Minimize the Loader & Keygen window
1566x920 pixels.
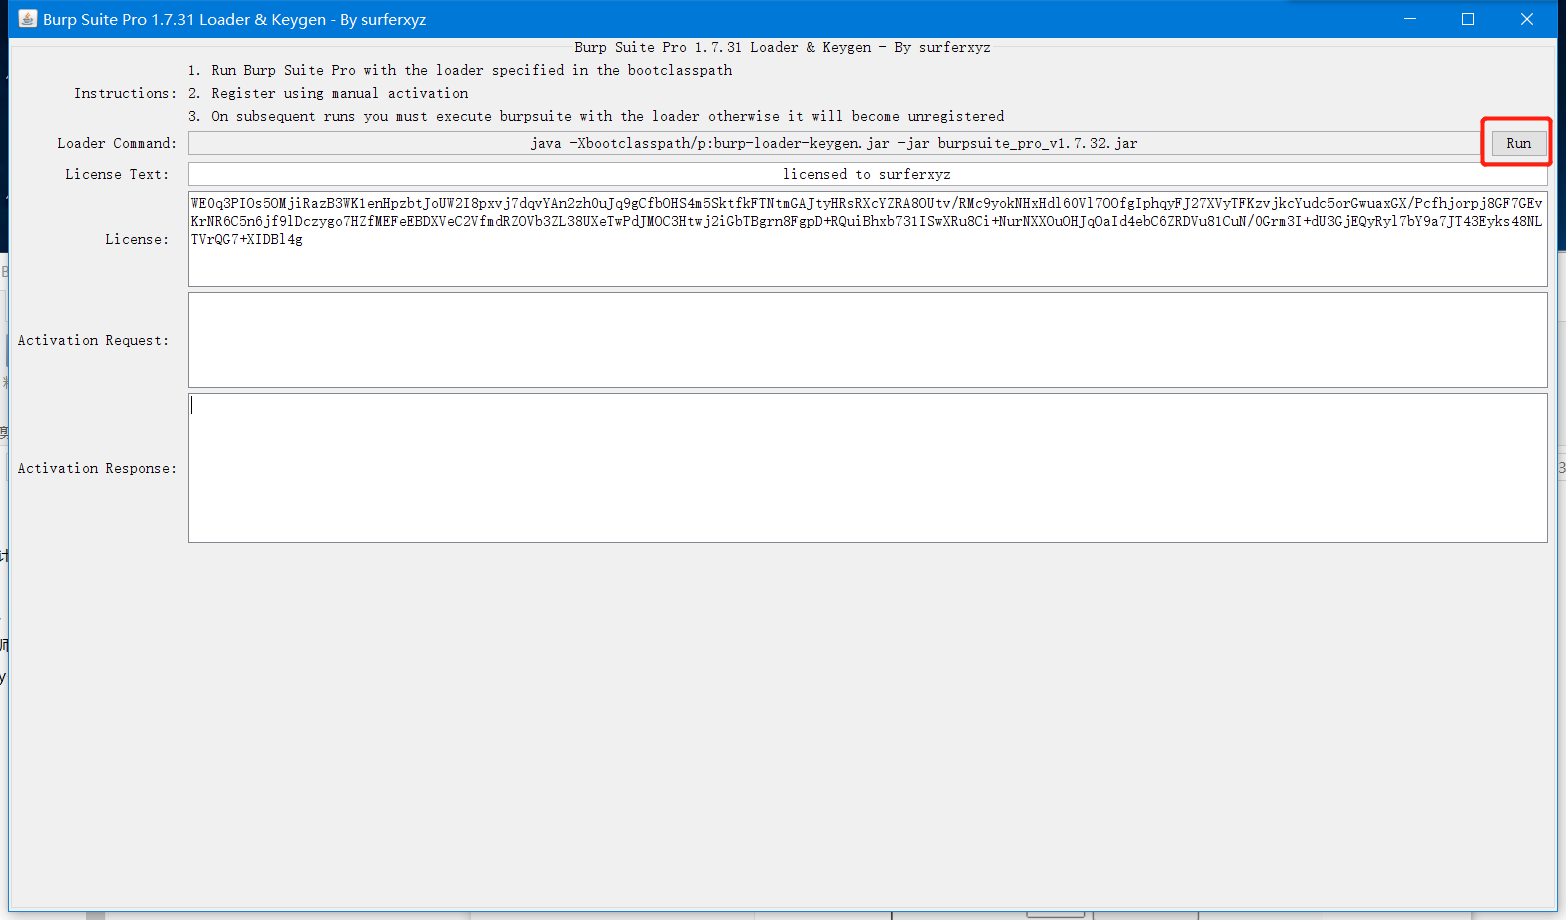[x=1410, y=19]
